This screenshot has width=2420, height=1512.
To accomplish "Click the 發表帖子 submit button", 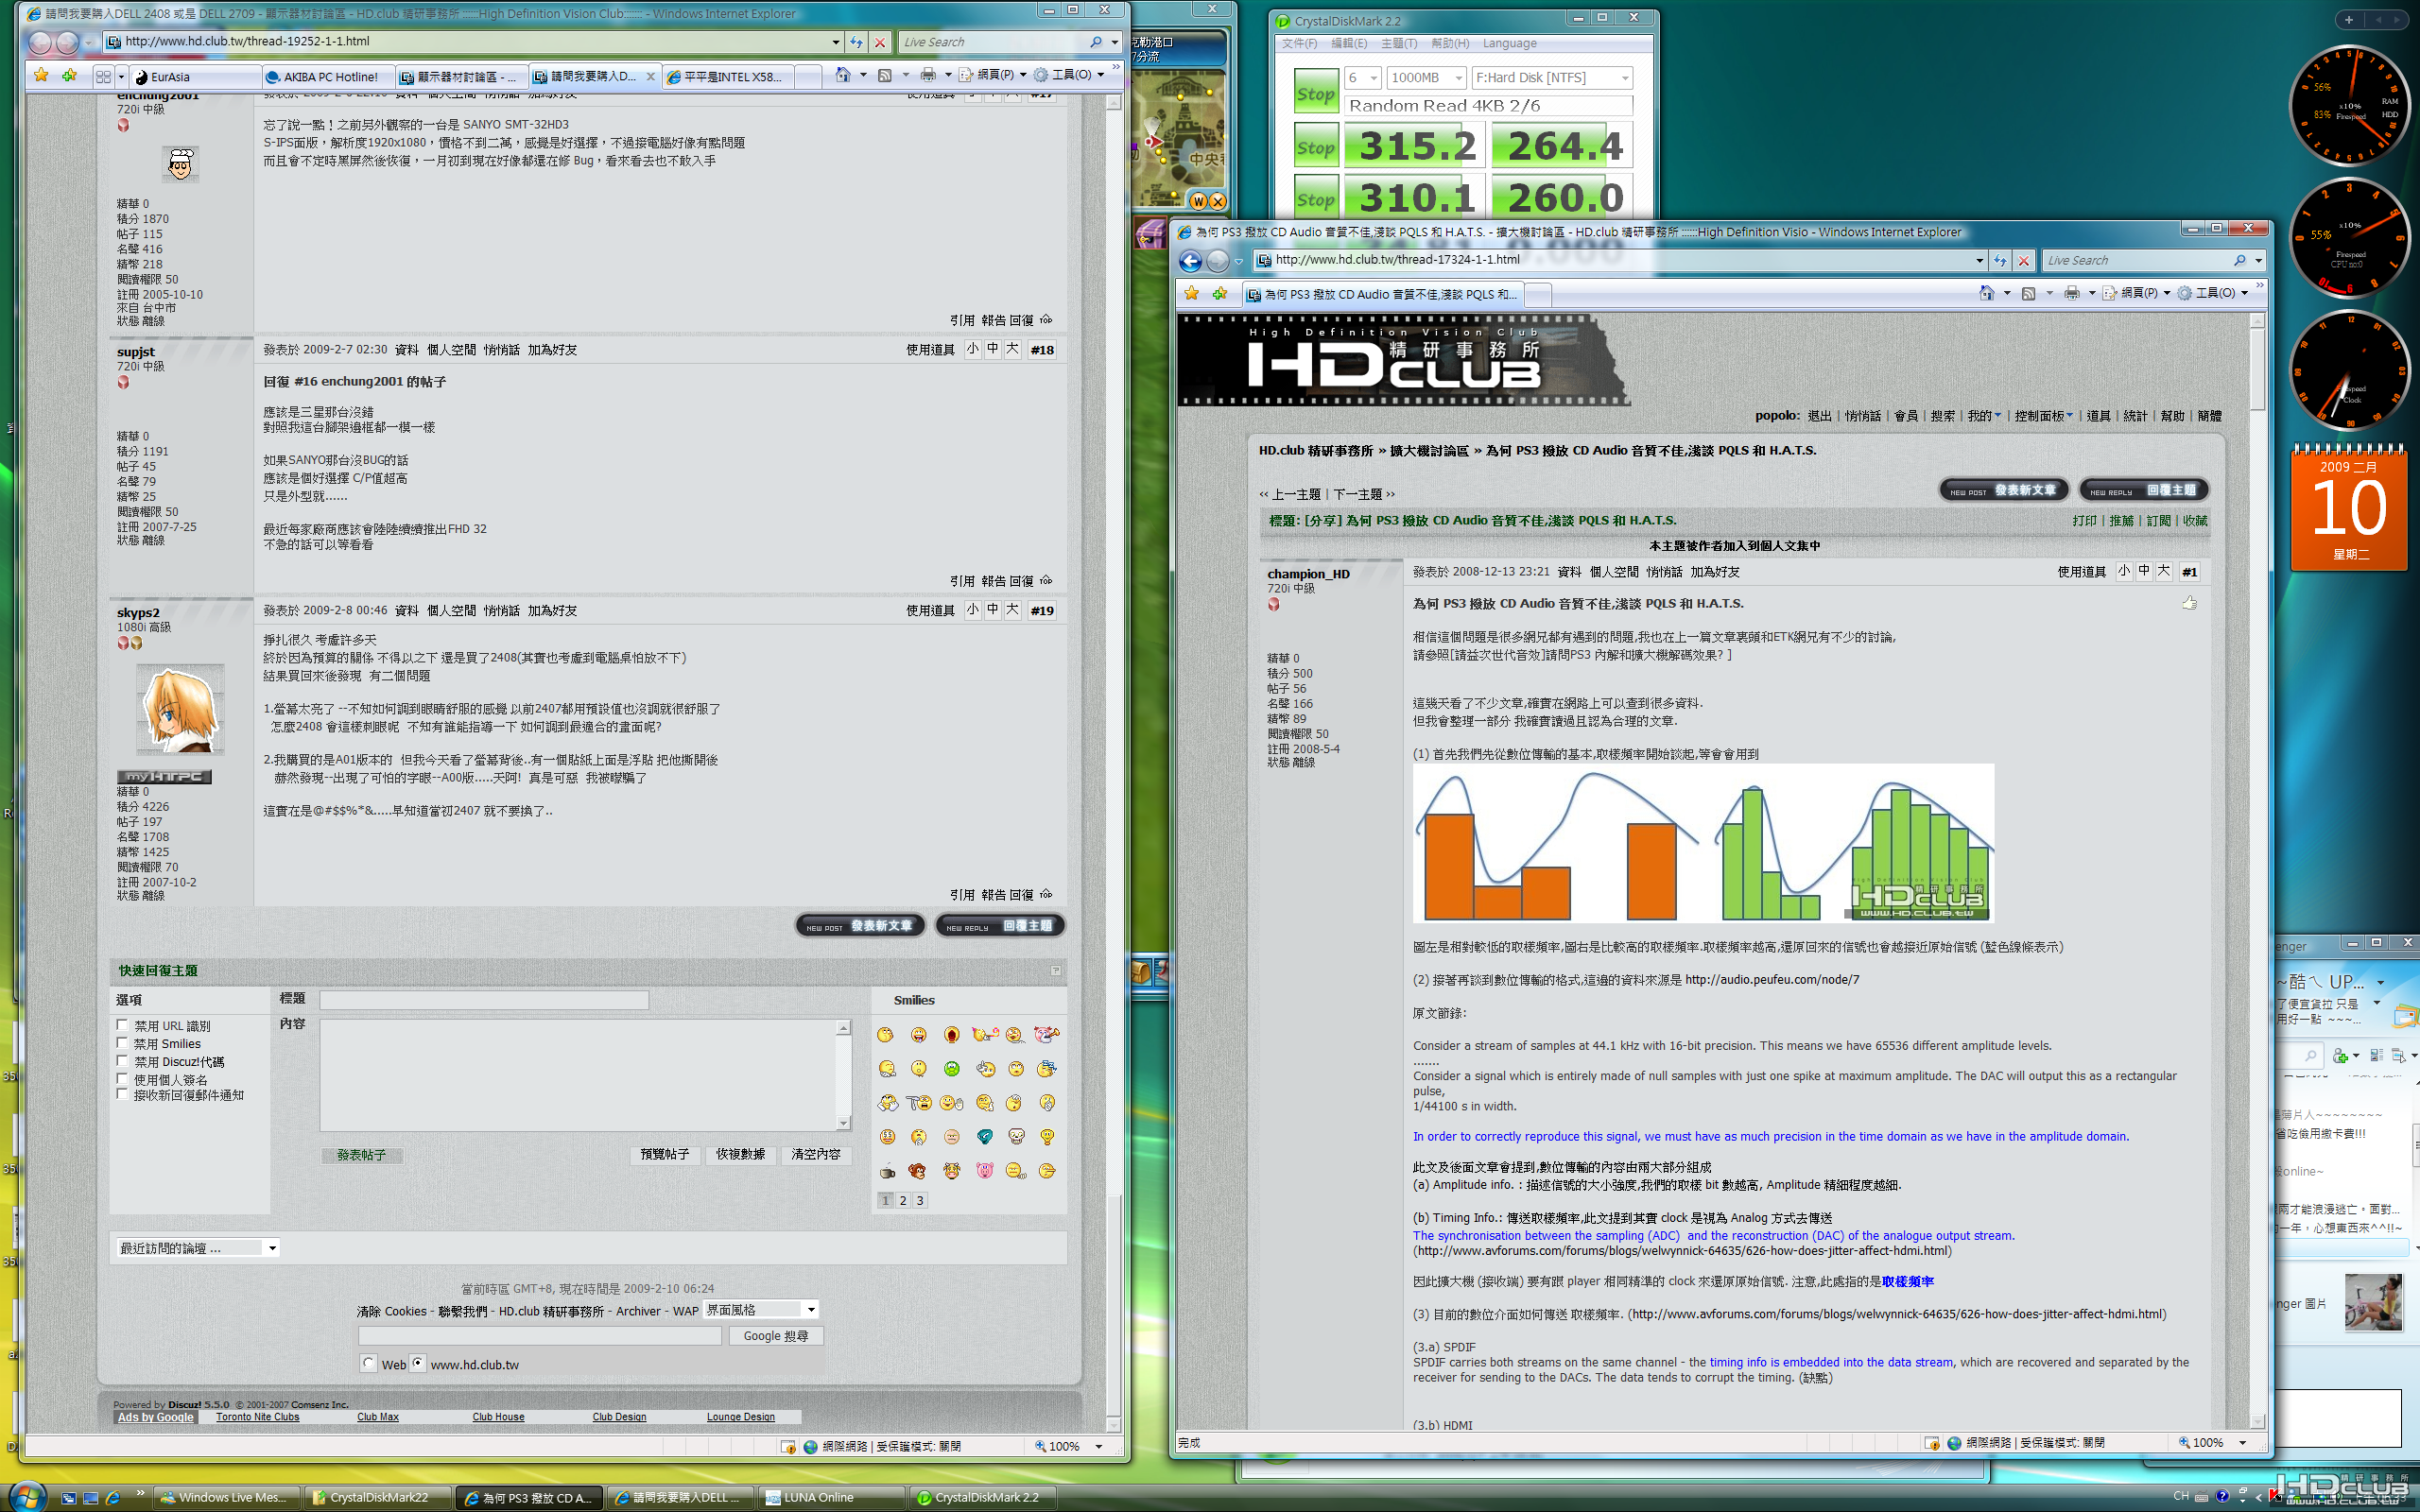I will click(x=361, y=1155).
